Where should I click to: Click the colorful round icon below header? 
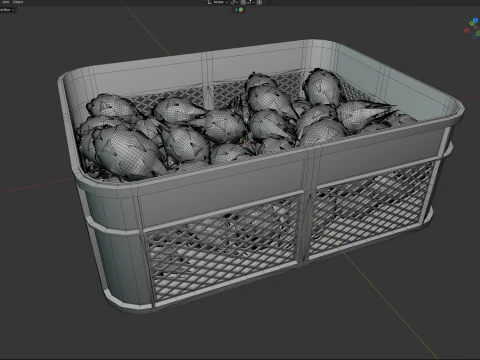point(241,10)
